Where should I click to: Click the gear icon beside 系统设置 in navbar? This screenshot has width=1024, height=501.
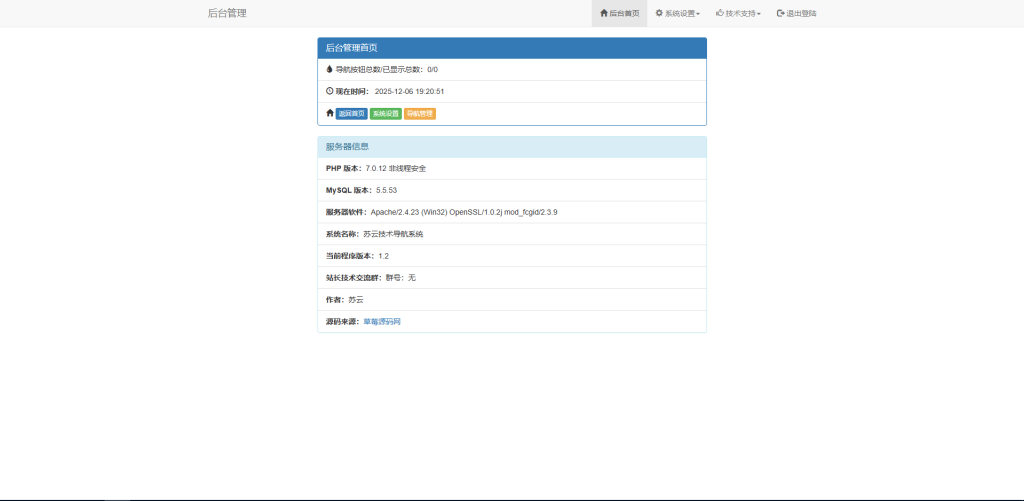click(659, 13)
